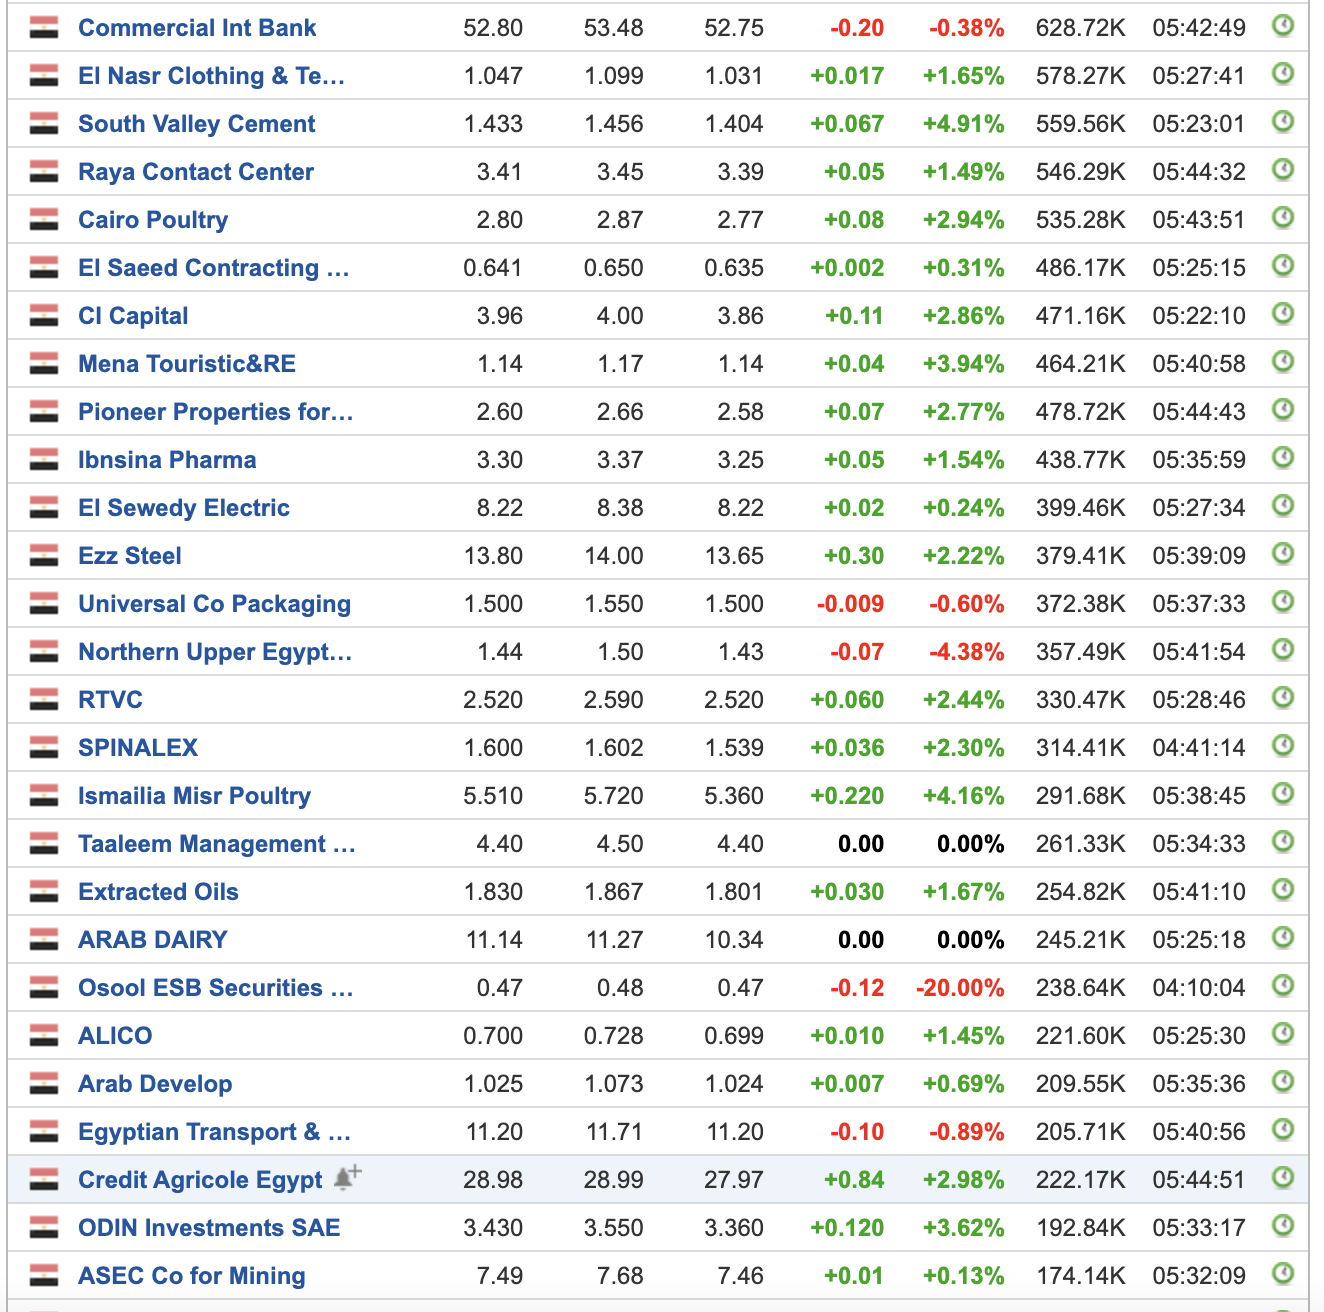
Task: Select the +4.16% change for Ismailia Misr Poultry
Action: (963, 796)
